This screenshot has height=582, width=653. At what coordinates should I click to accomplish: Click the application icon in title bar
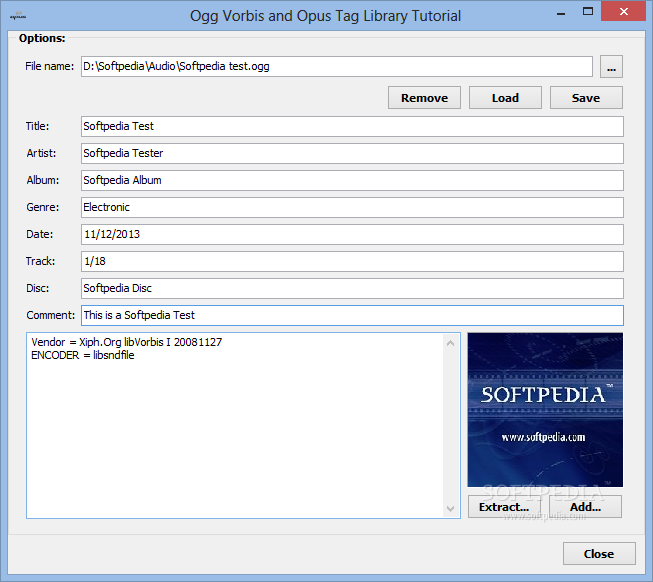pos(18,16)
